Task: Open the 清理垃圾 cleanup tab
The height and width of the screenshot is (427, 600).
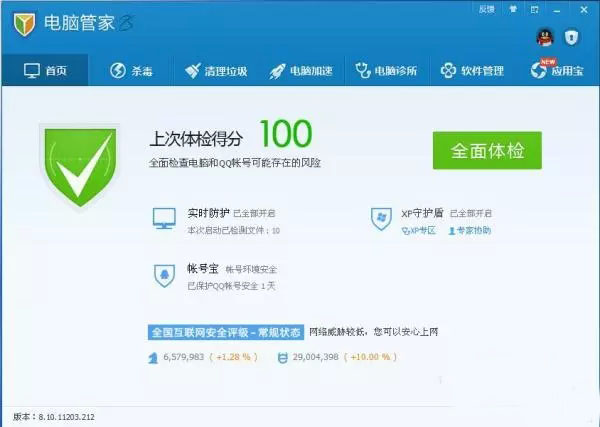Action: point(216,71)
